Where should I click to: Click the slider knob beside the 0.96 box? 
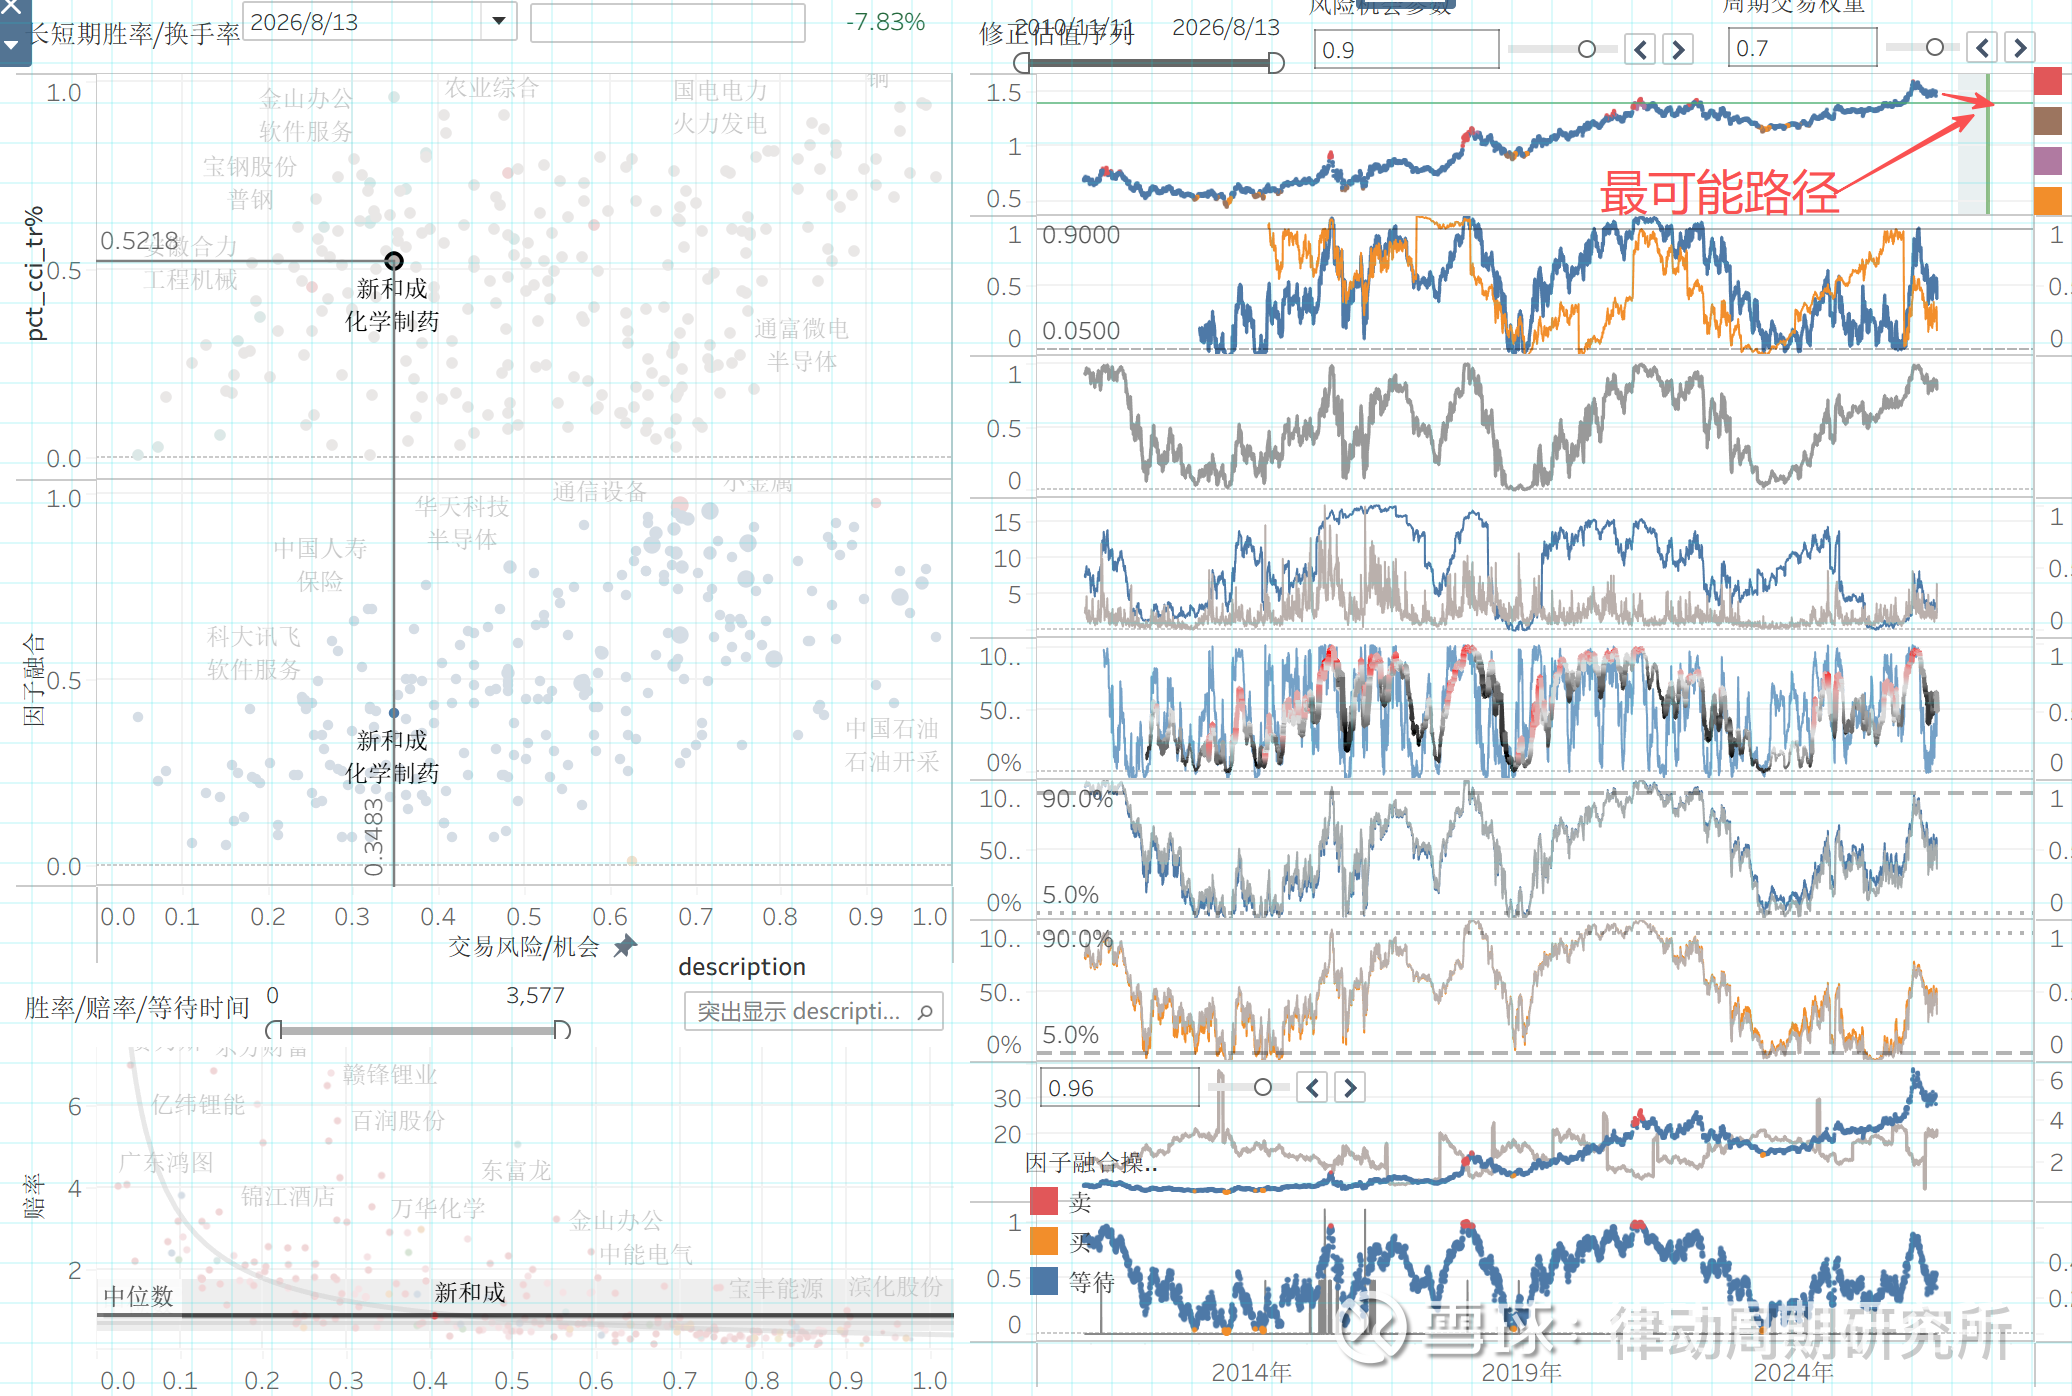[1263, 1087]
